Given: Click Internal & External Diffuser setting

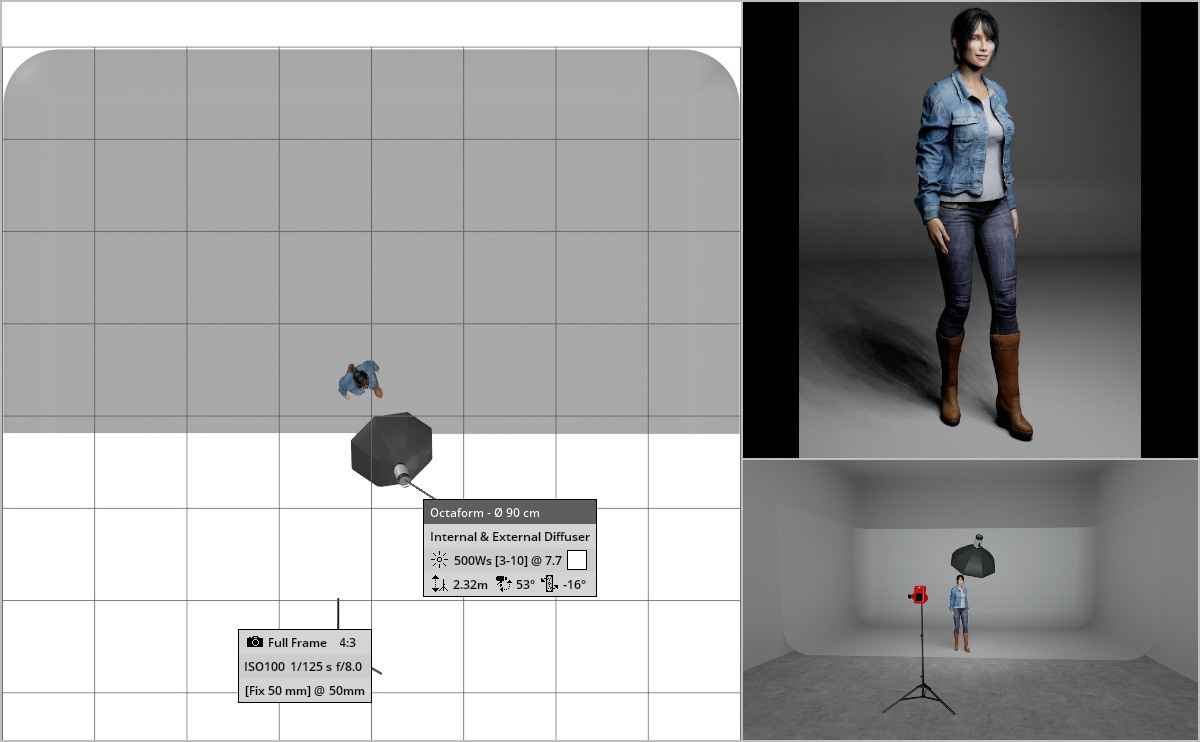Looking at the screenshot, I should [510, 537].
